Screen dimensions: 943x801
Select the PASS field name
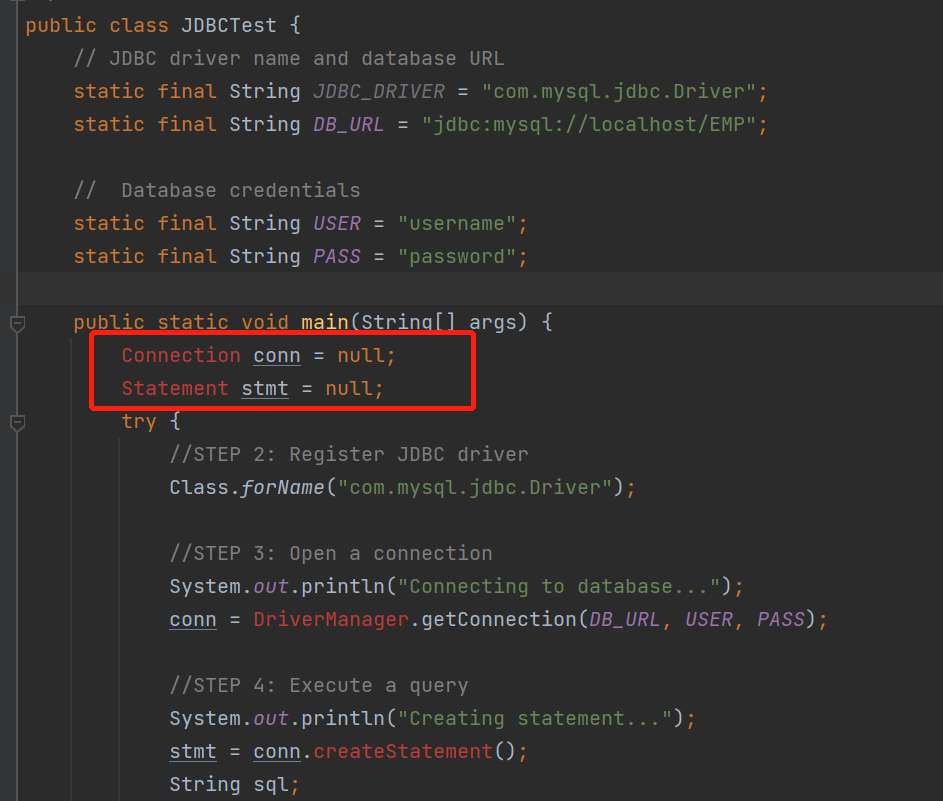336,256
